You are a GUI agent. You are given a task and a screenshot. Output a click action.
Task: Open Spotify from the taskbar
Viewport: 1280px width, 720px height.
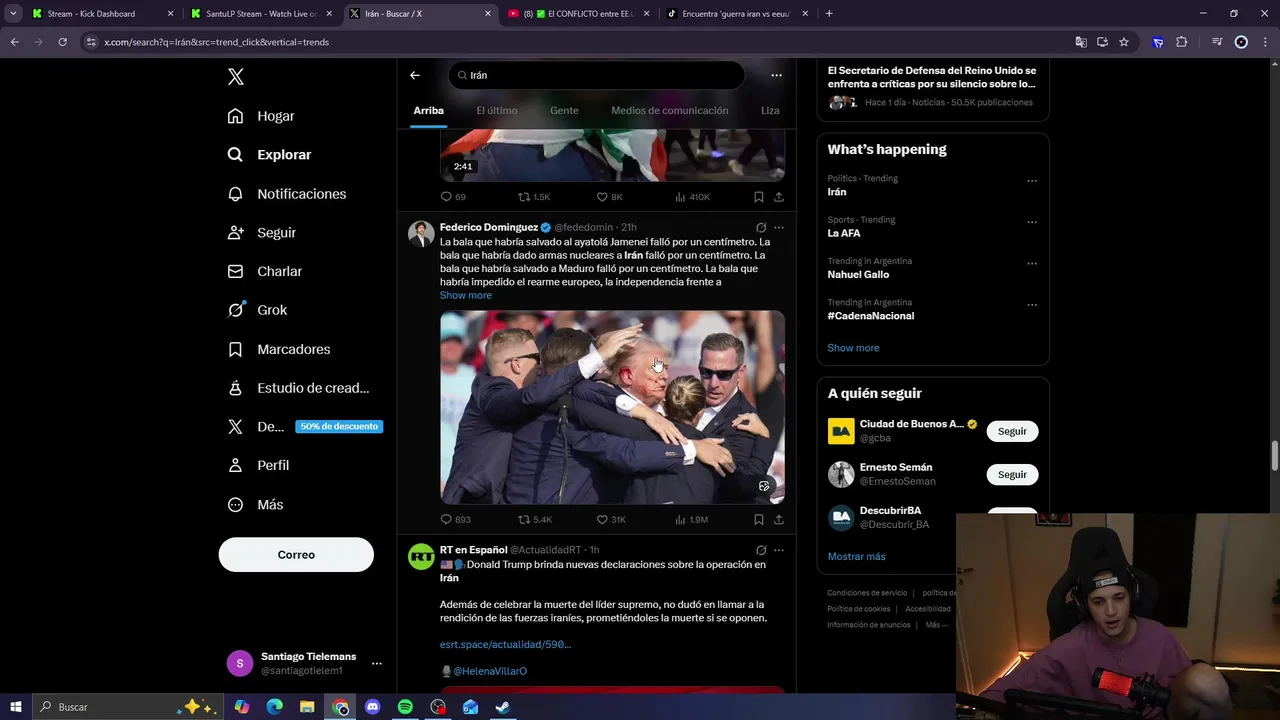(405, 707)
